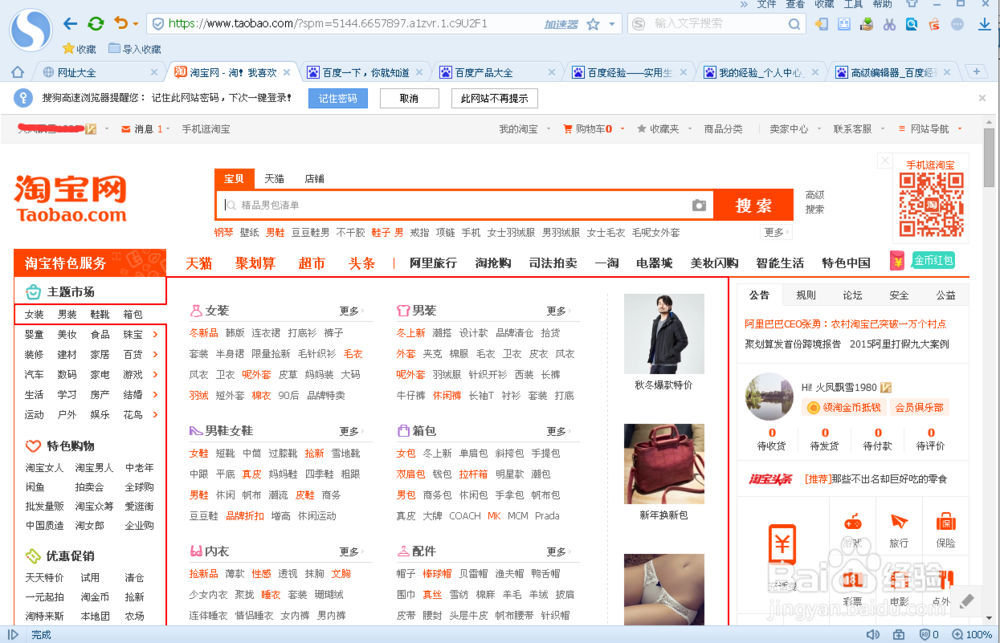Click 更多 under the hot search keywords
The height and width of the screenshot is (643, 1000).
tap(776, 232)
